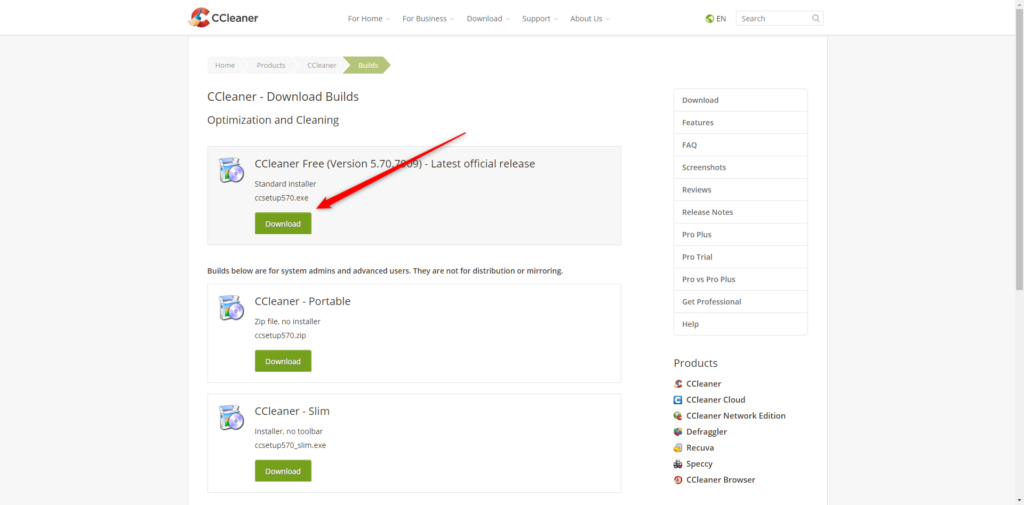Click the CCleaner Cloud product icon
Screen dimensions: 1024x505
(x=678, y=400)
